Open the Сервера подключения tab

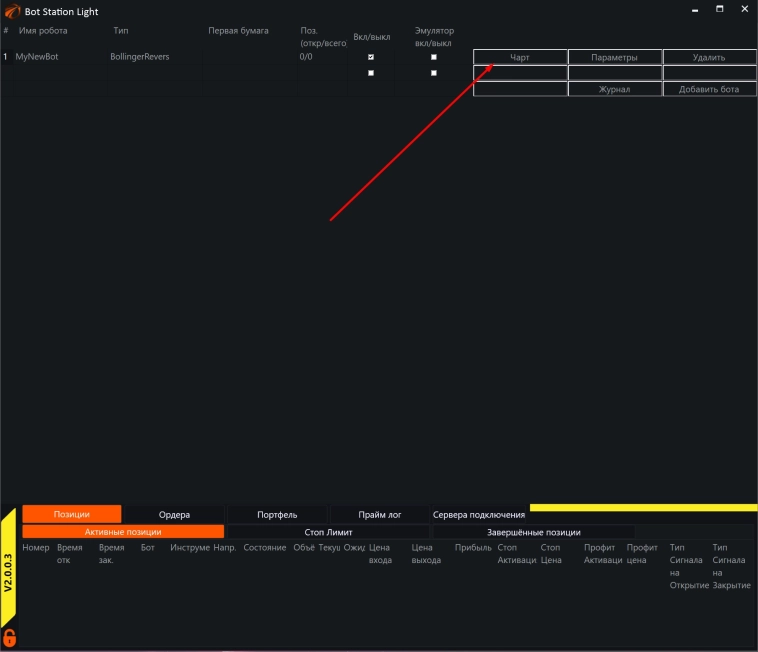point(479,514)
